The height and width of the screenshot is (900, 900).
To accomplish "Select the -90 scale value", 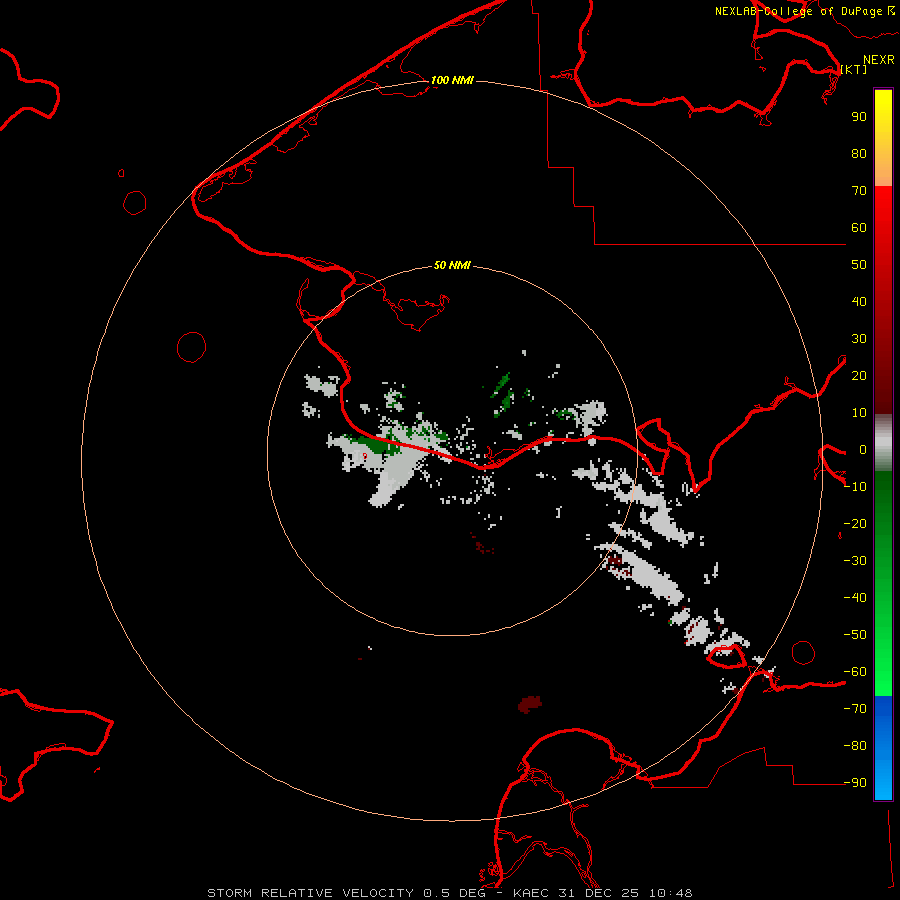I will tap(855, 783).
